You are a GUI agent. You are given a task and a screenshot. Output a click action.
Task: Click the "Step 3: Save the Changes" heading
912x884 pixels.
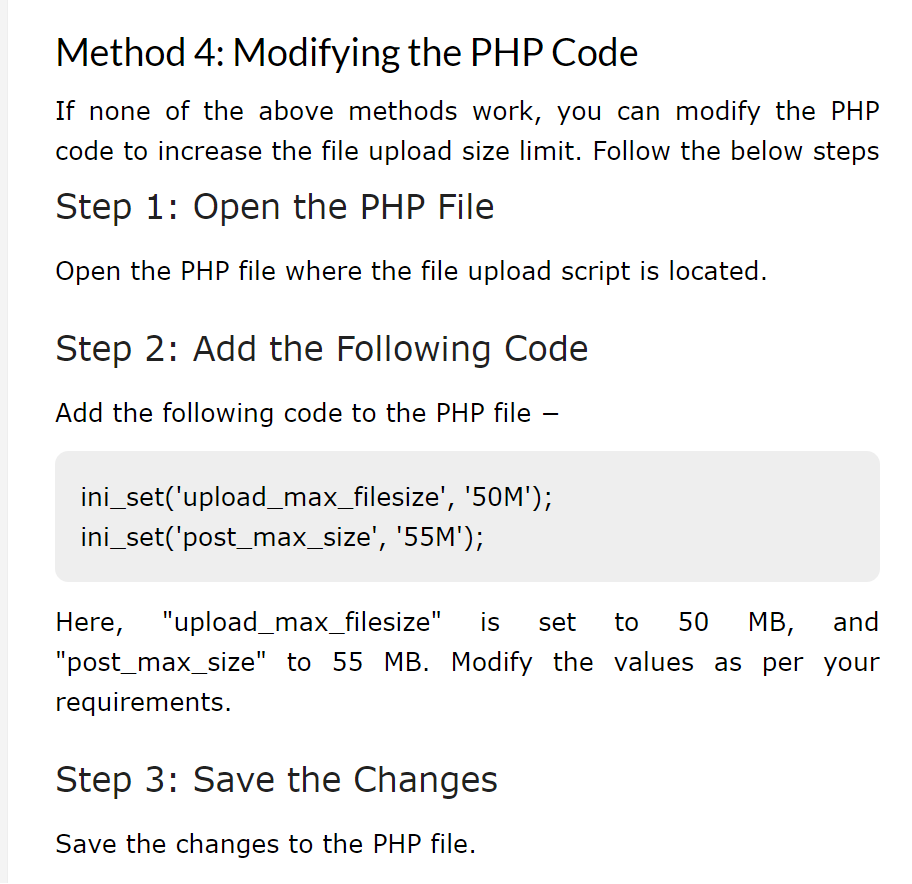277,780
